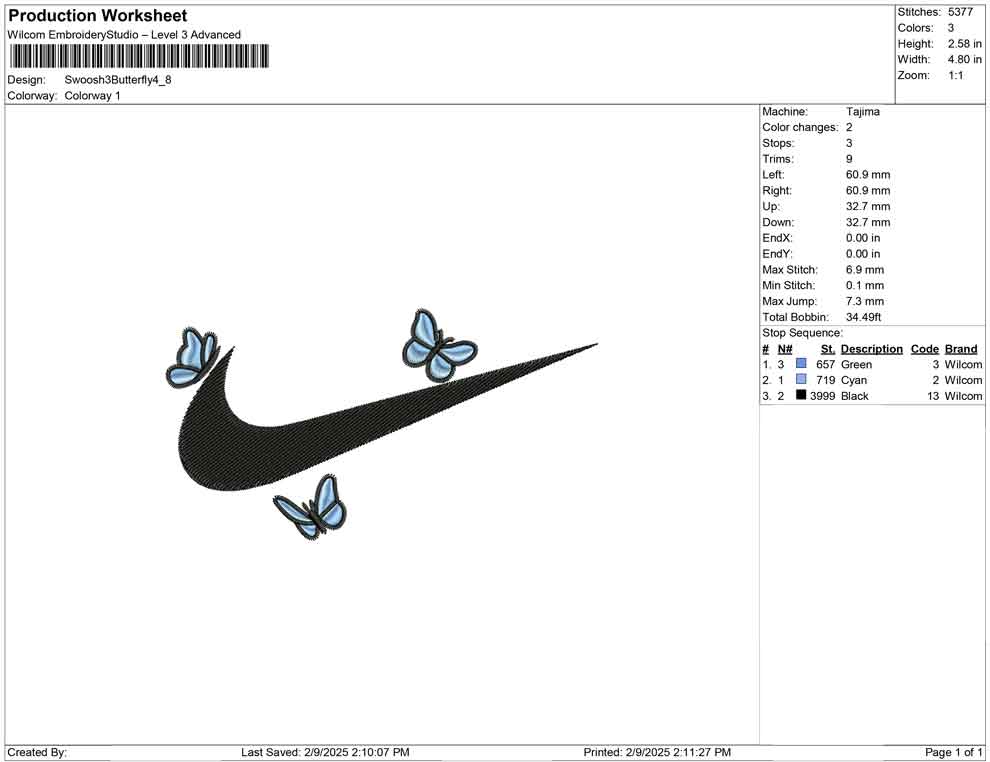Viewport: 990px width, 762px height.
Task: Click the EndY value 0.00 in
Action: (x=863, y=254)
